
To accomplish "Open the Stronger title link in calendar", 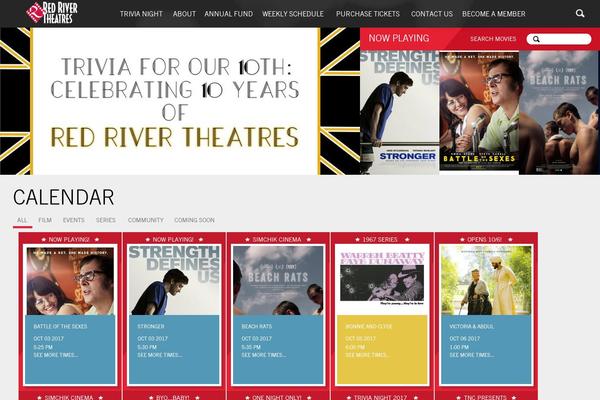I will click(x=151, y=327).
